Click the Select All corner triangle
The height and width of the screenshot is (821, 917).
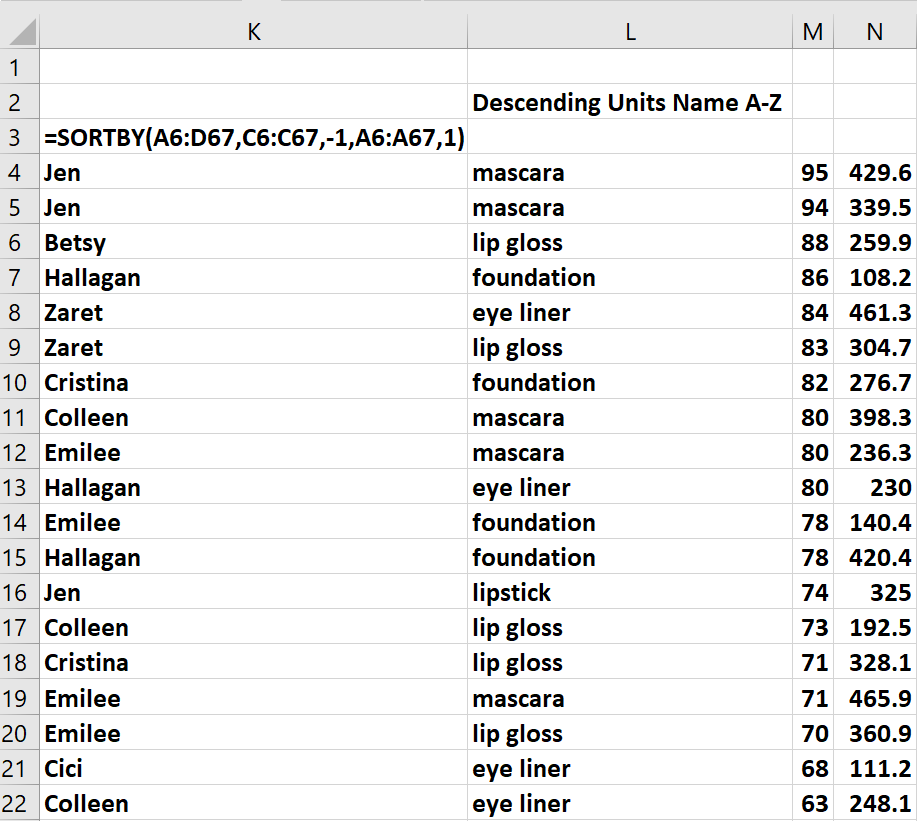(x=20, y=33)
